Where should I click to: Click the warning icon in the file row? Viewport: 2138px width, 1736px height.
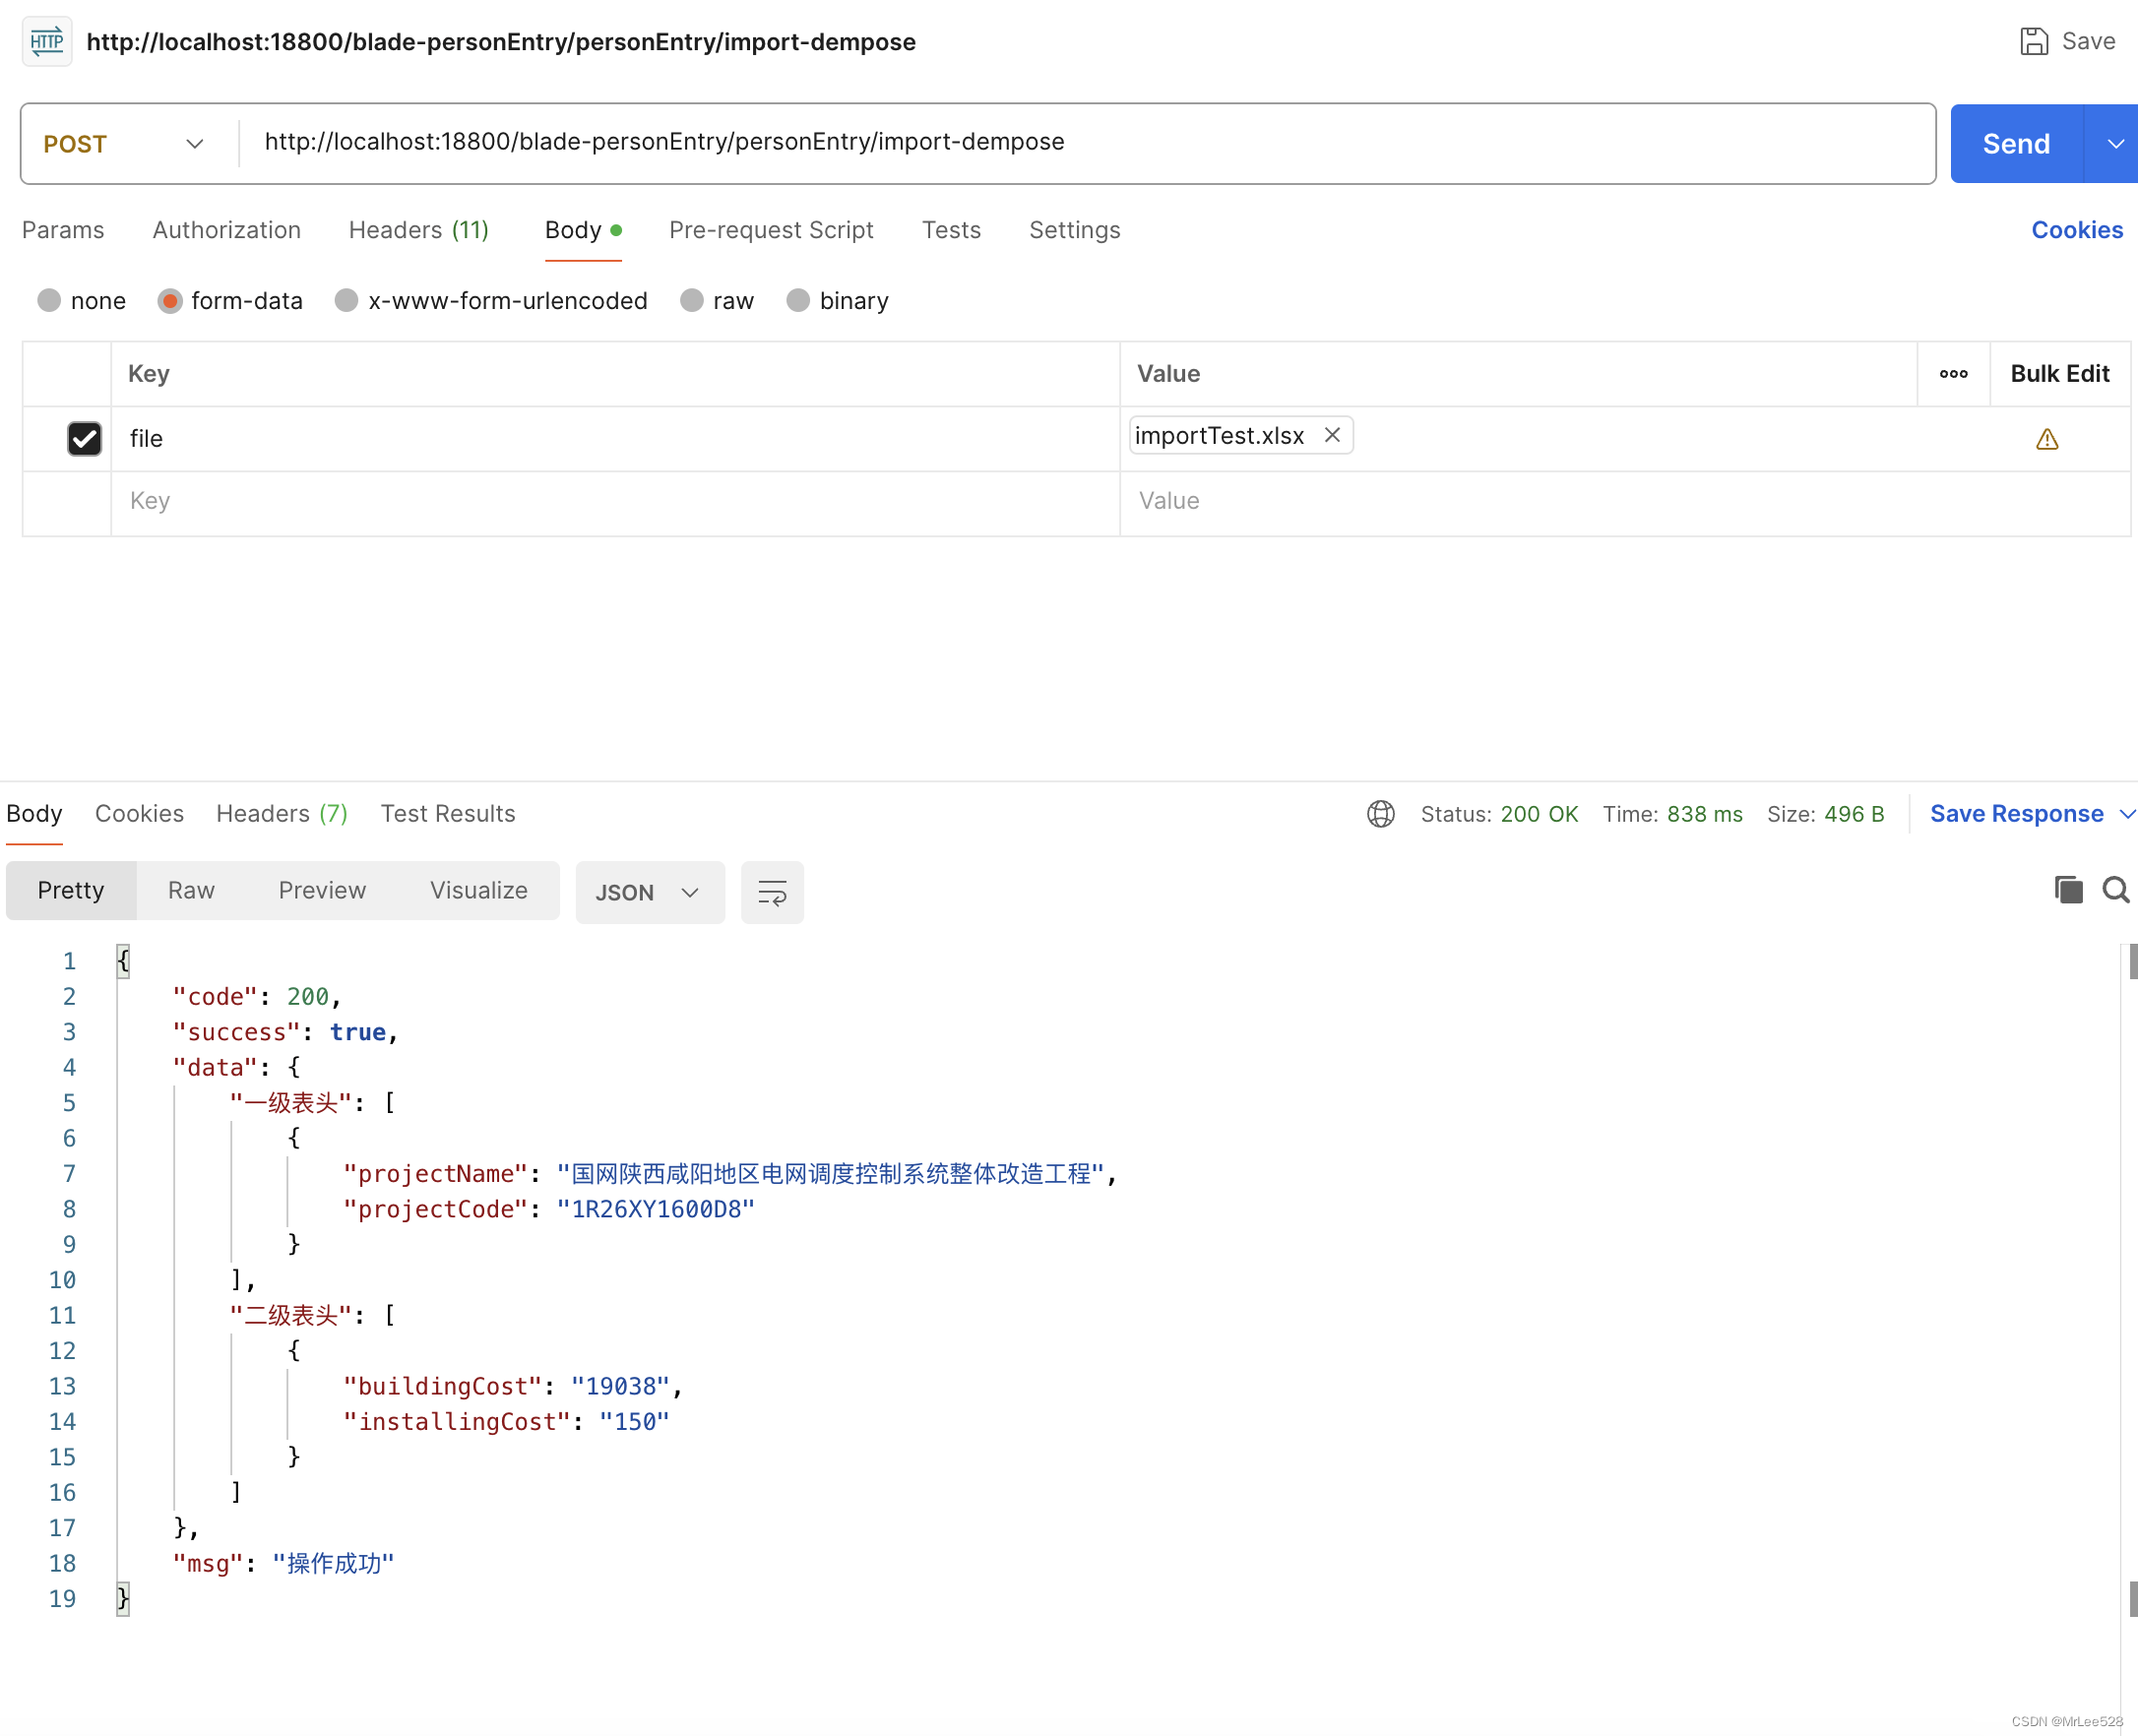point(2047,439)
